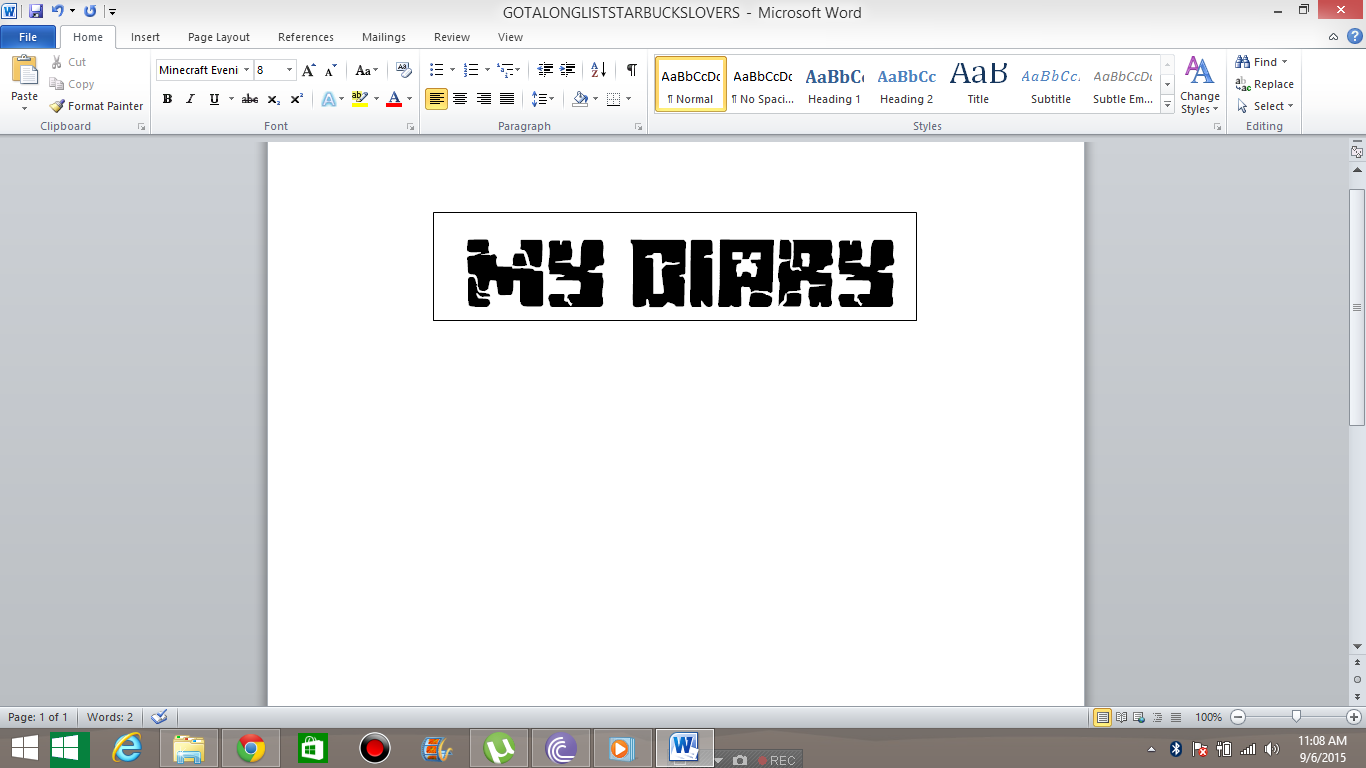Open the font name dropdown

246,70
